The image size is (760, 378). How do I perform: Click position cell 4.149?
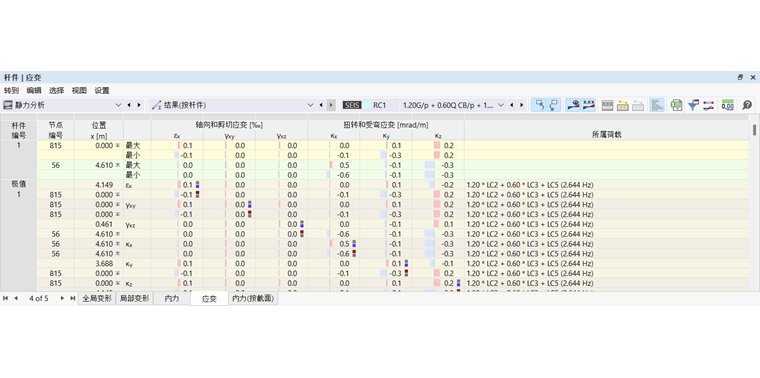[x=99, y=185]
